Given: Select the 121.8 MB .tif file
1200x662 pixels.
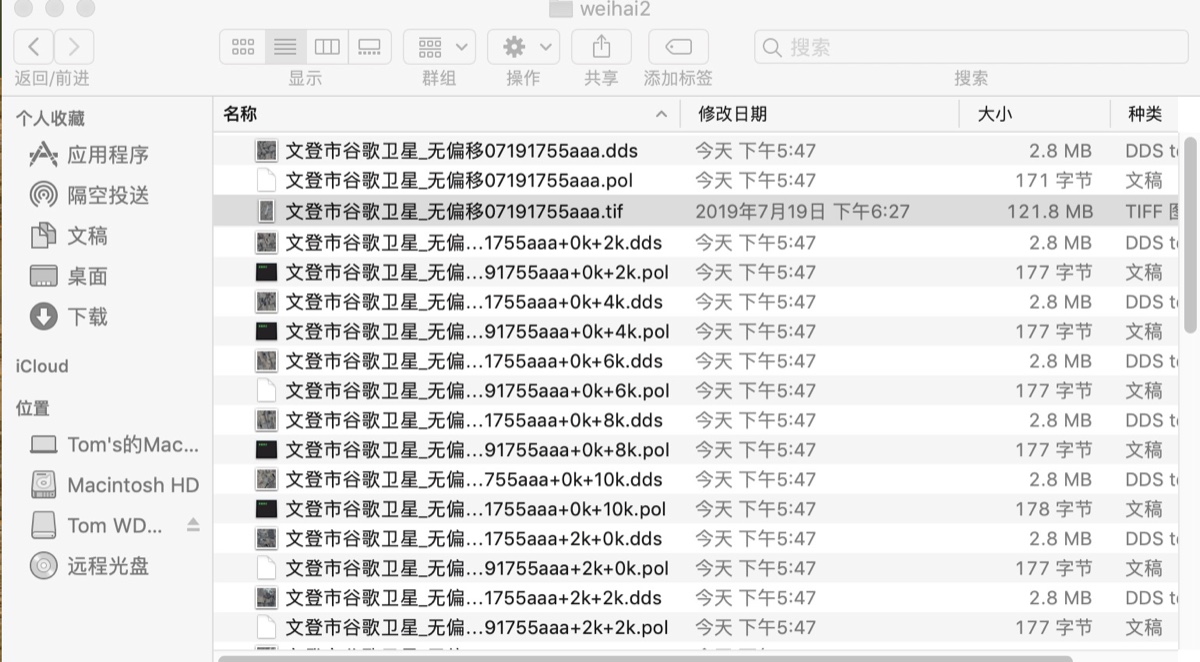Looking at the screenshot, I should tap(454, 212).
